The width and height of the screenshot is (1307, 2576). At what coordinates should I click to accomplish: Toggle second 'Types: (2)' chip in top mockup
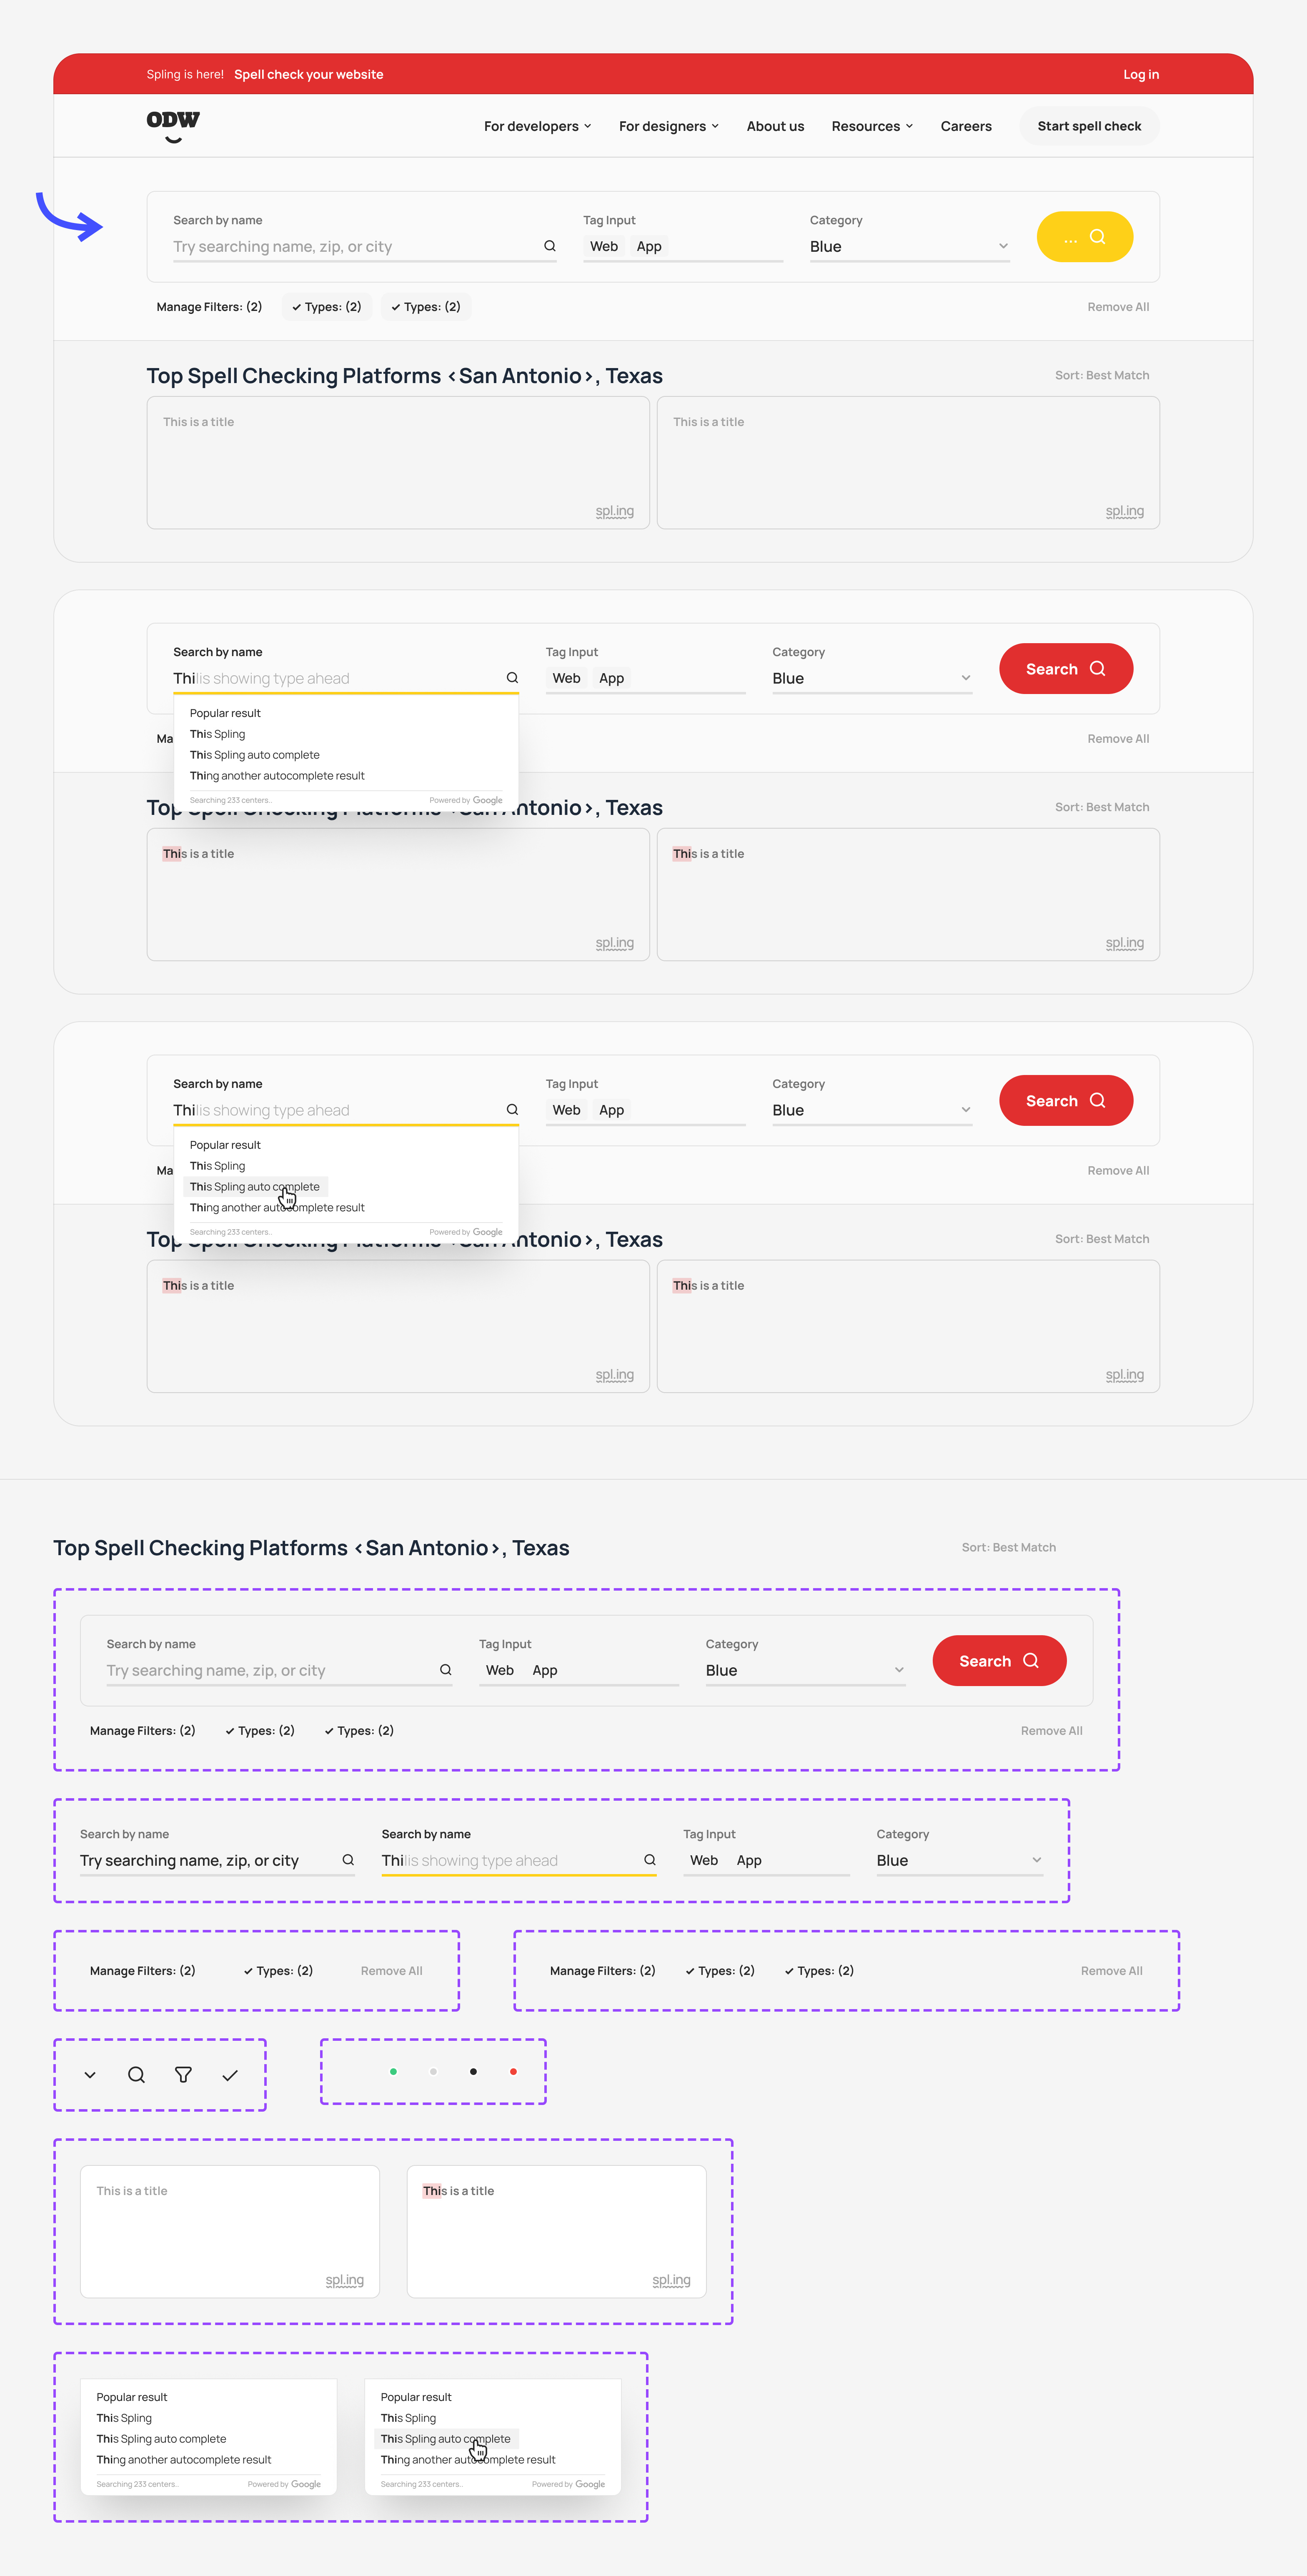[426, 307]
